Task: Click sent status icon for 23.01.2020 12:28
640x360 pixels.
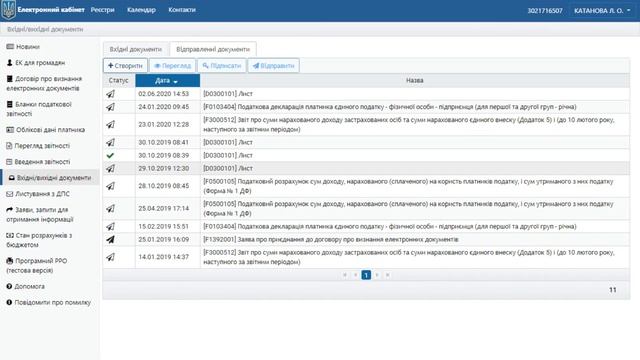Action: pos(110,124)
